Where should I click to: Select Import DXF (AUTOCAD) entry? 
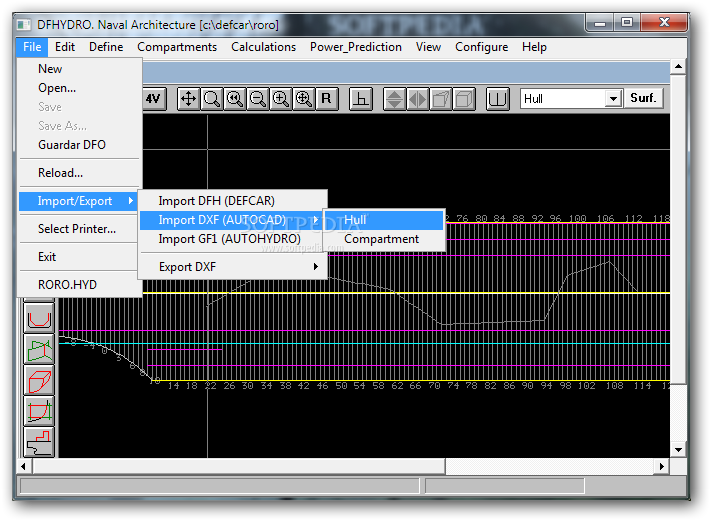point(233,220)
